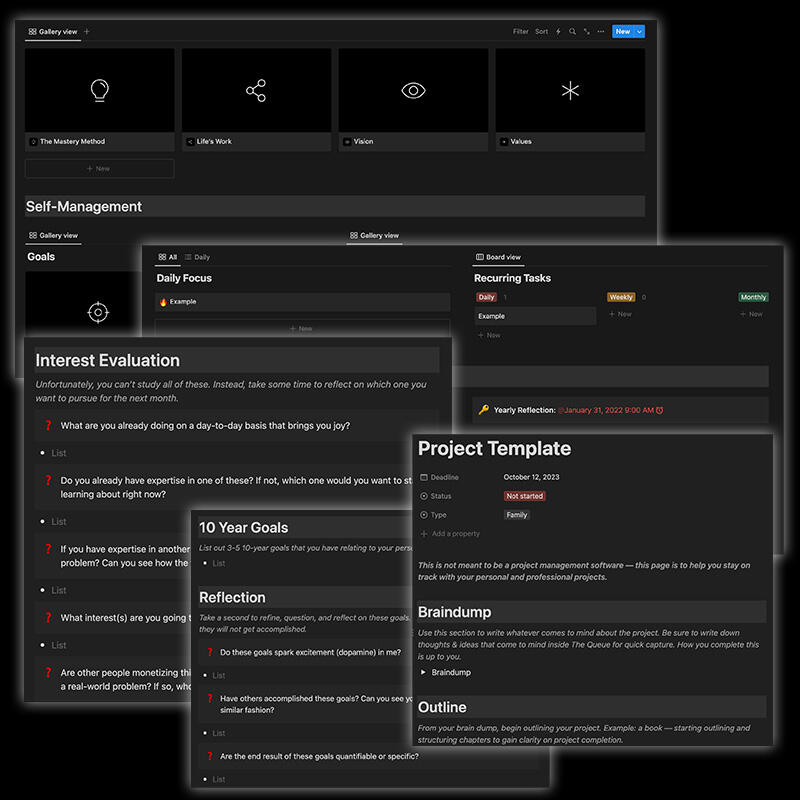Switch to the Daily tab in Daily Focus
The image size is (800, 800).
(x=197, y=257)
